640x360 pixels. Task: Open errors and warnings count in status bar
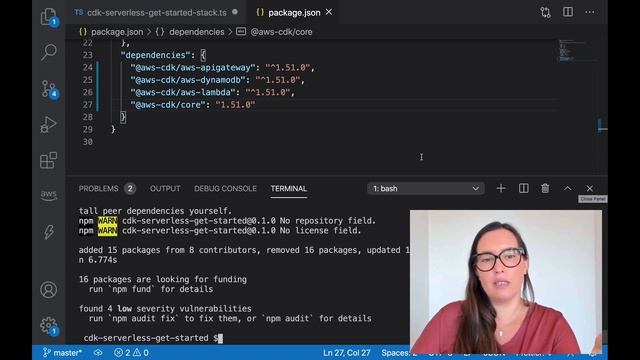pyautogui.click(x=131, y=353)
